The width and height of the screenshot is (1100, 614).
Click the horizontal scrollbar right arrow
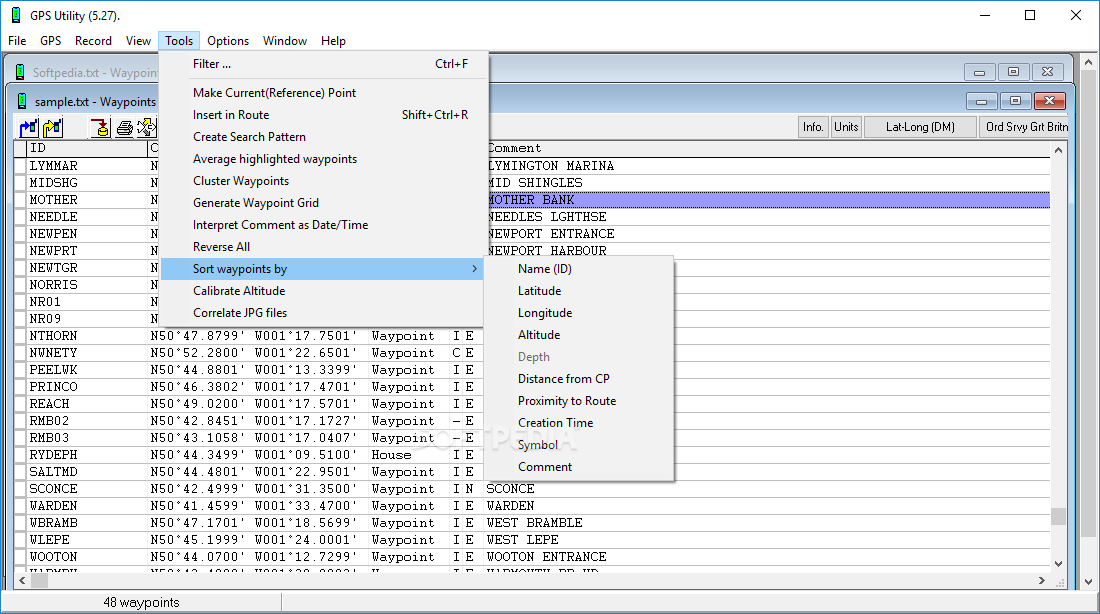click(x=1042, y=580)
